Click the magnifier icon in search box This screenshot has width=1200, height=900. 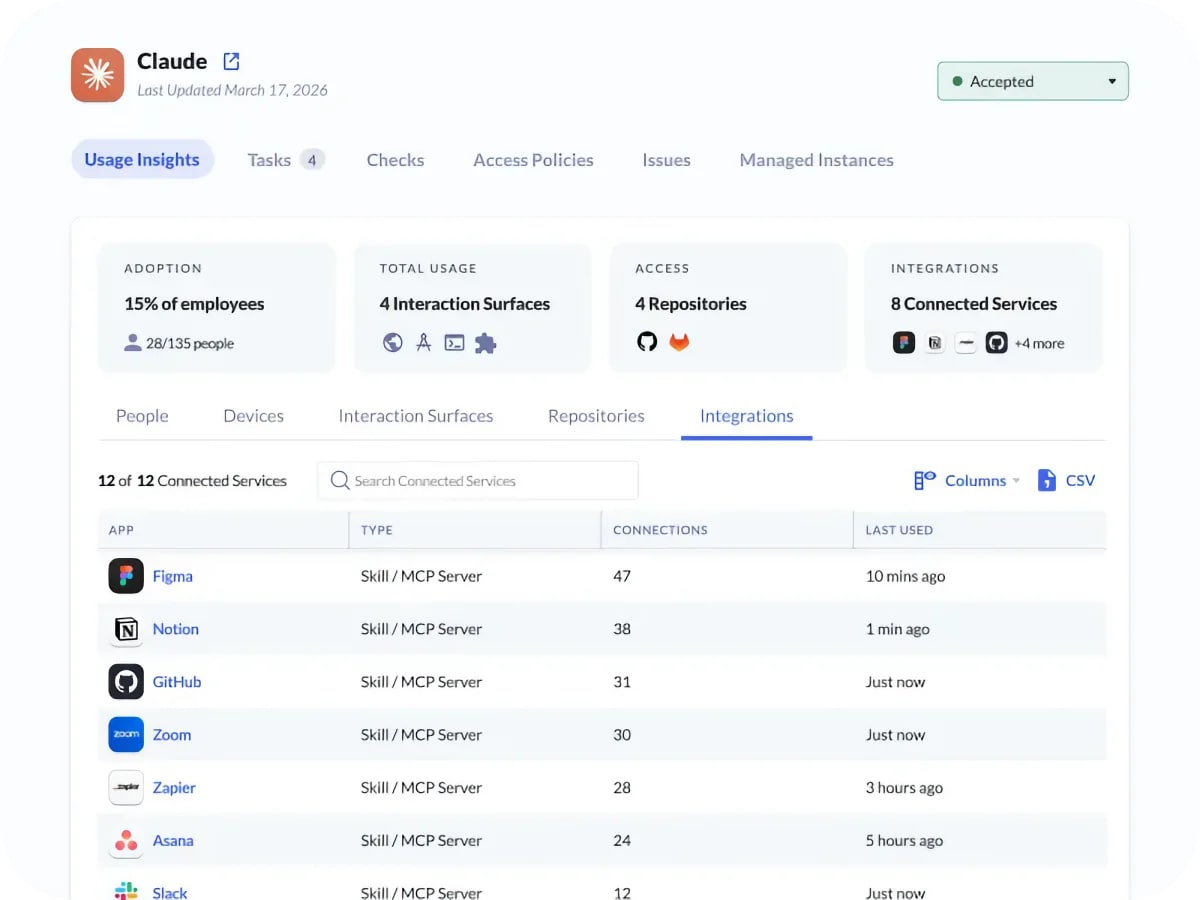tap(340, 481)
